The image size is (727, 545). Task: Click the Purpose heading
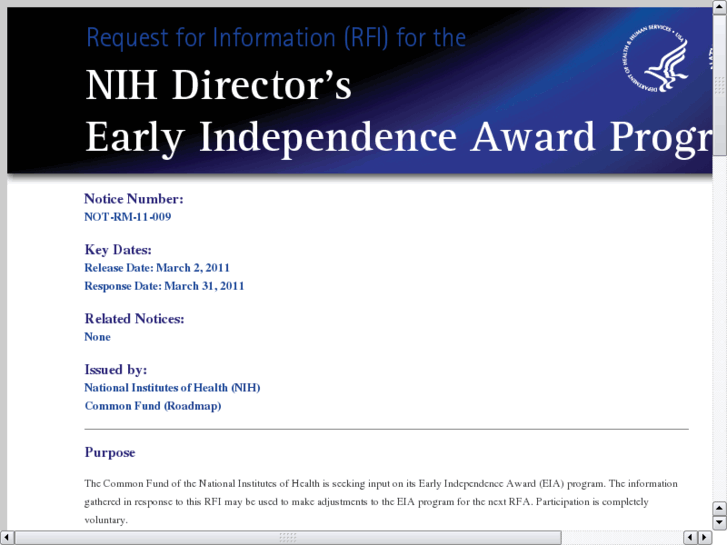[x=110, y=452]
